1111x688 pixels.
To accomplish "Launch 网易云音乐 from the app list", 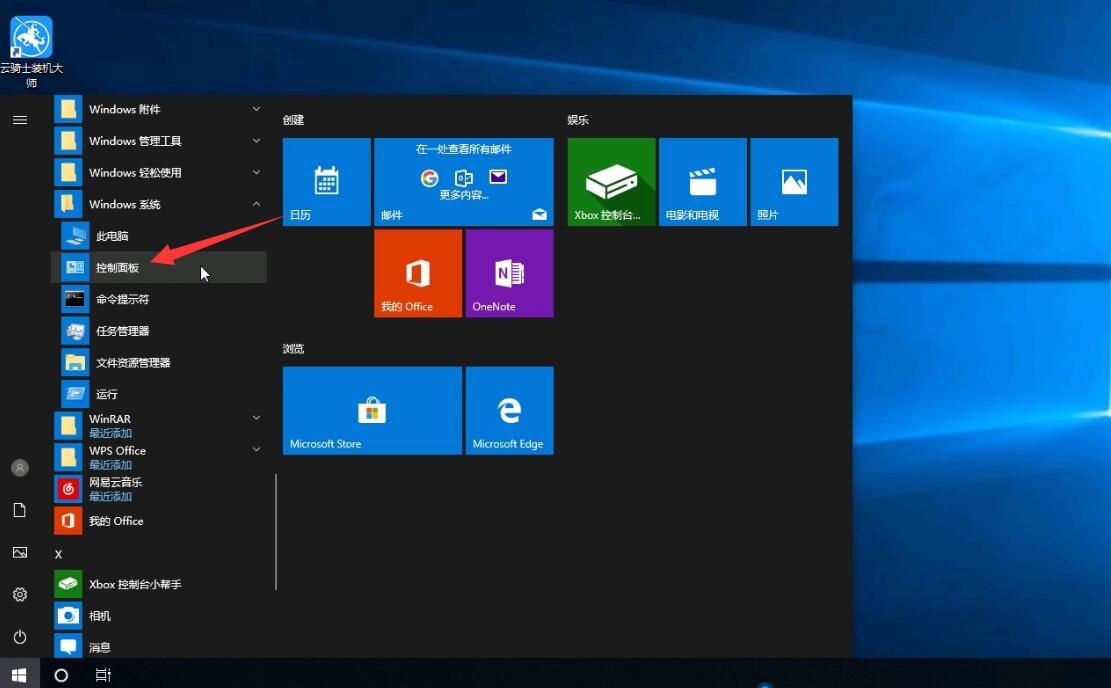I will (x=159, y=489).
